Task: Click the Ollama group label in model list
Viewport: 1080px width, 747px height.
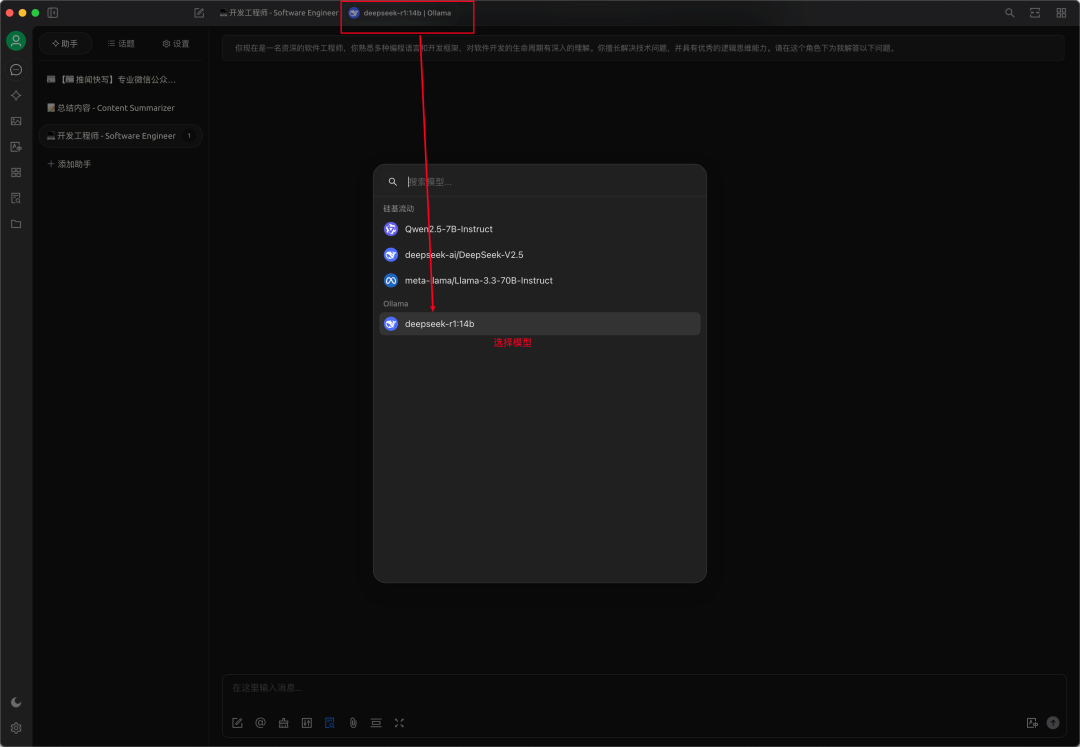Action: tap(395, 304)
